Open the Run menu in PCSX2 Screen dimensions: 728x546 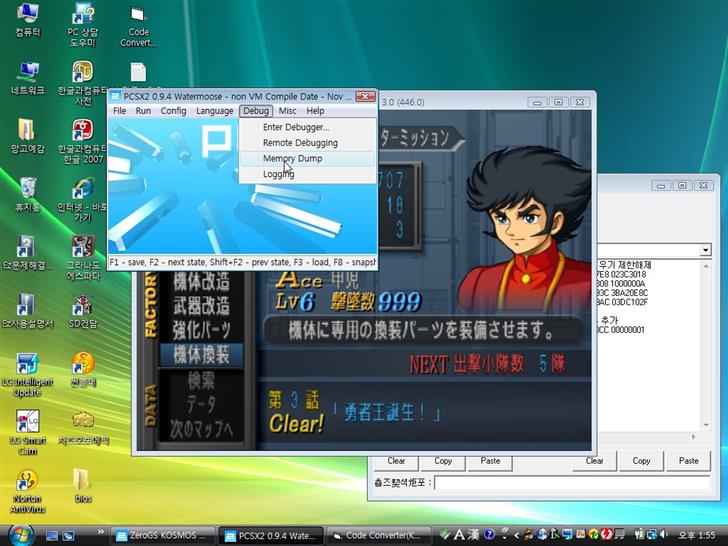tap(143, 111)
